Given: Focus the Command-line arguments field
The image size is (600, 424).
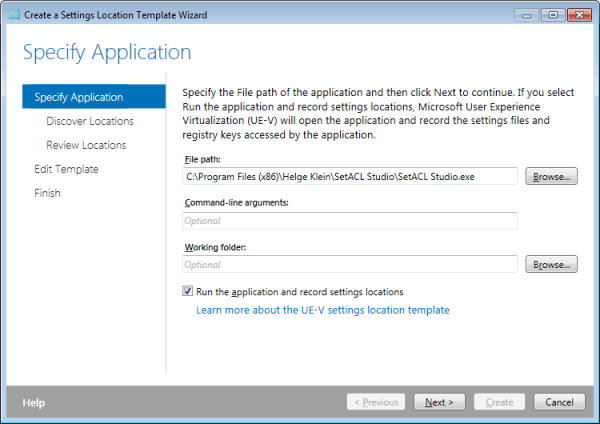Looking at the screenshot, I should pyautogui.click(x=350, y=221).
